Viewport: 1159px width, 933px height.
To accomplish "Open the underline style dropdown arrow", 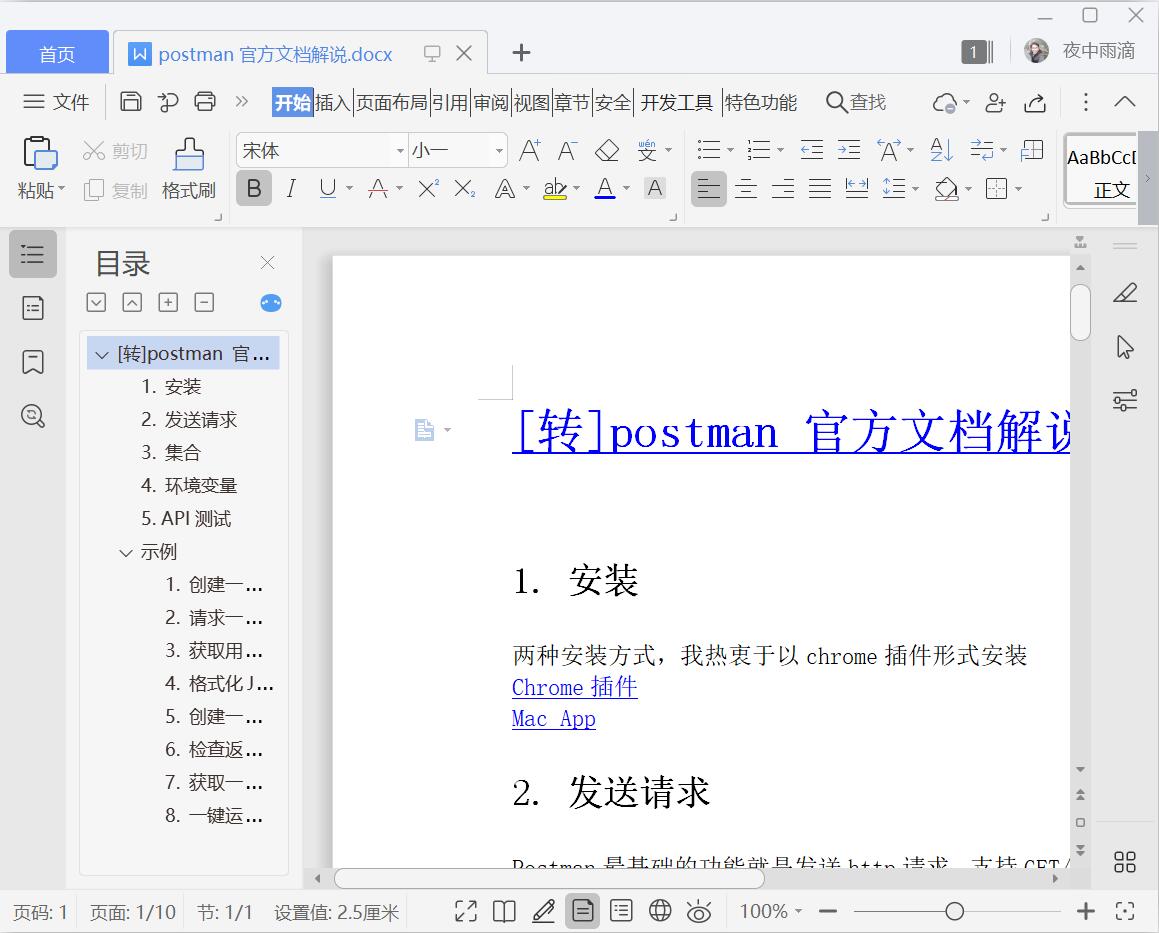I will click(x=349, y=189).
